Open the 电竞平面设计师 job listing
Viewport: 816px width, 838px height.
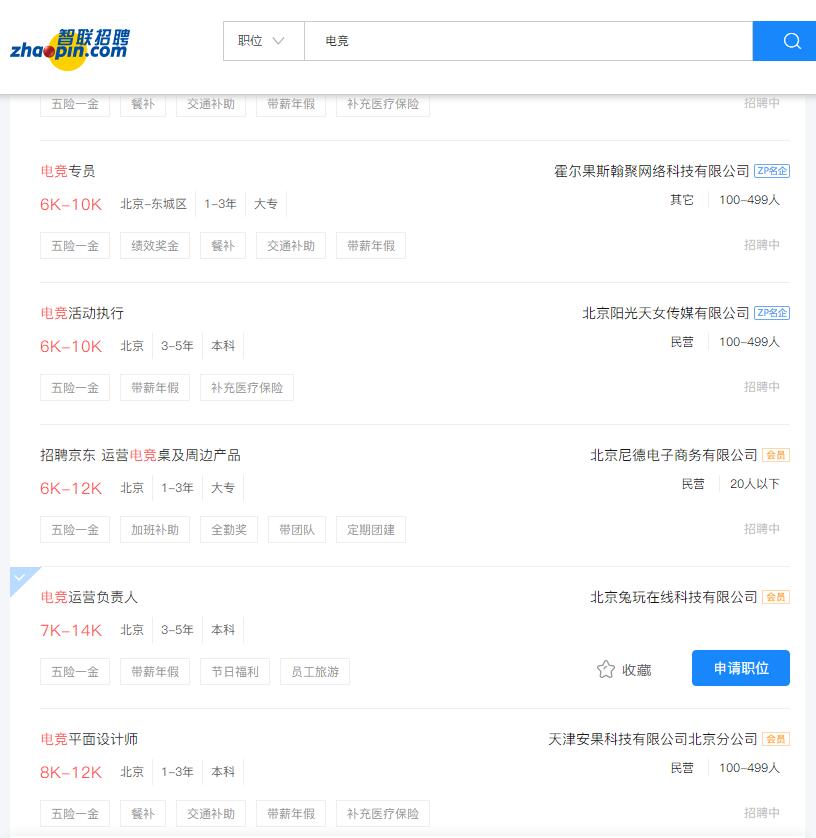point(89,739)
